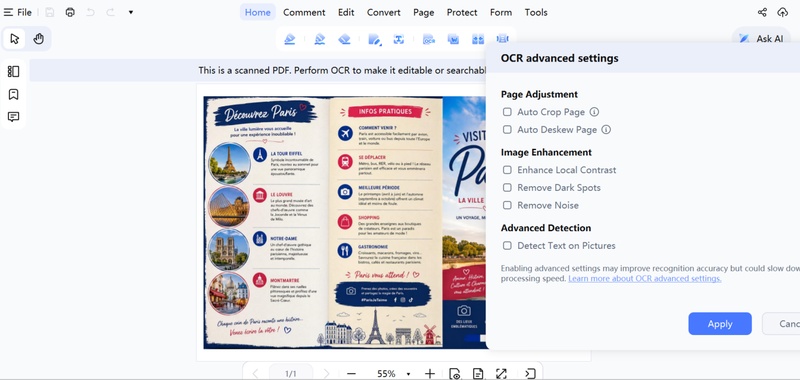Click the reading view eye-page icon
800x380 pixels.
(x=454, y=374)
